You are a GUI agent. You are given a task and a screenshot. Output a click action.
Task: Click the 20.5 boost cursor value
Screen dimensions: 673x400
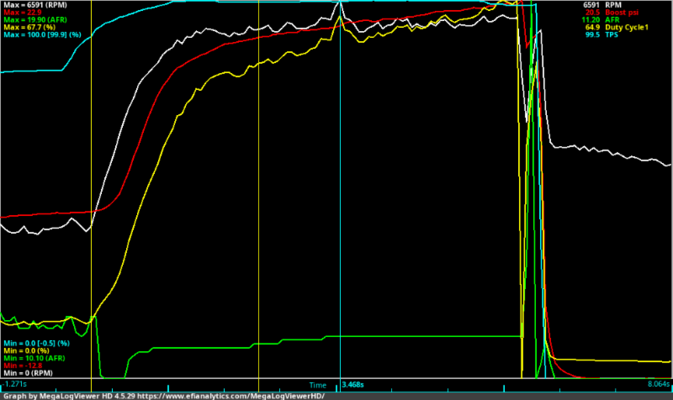coord(592,12)
